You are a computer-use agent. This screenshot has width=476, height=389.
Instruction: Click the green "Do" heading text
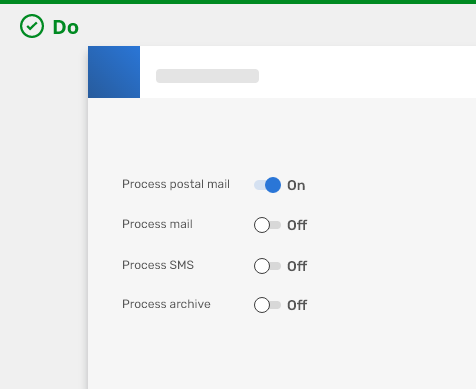pos(66,27)
